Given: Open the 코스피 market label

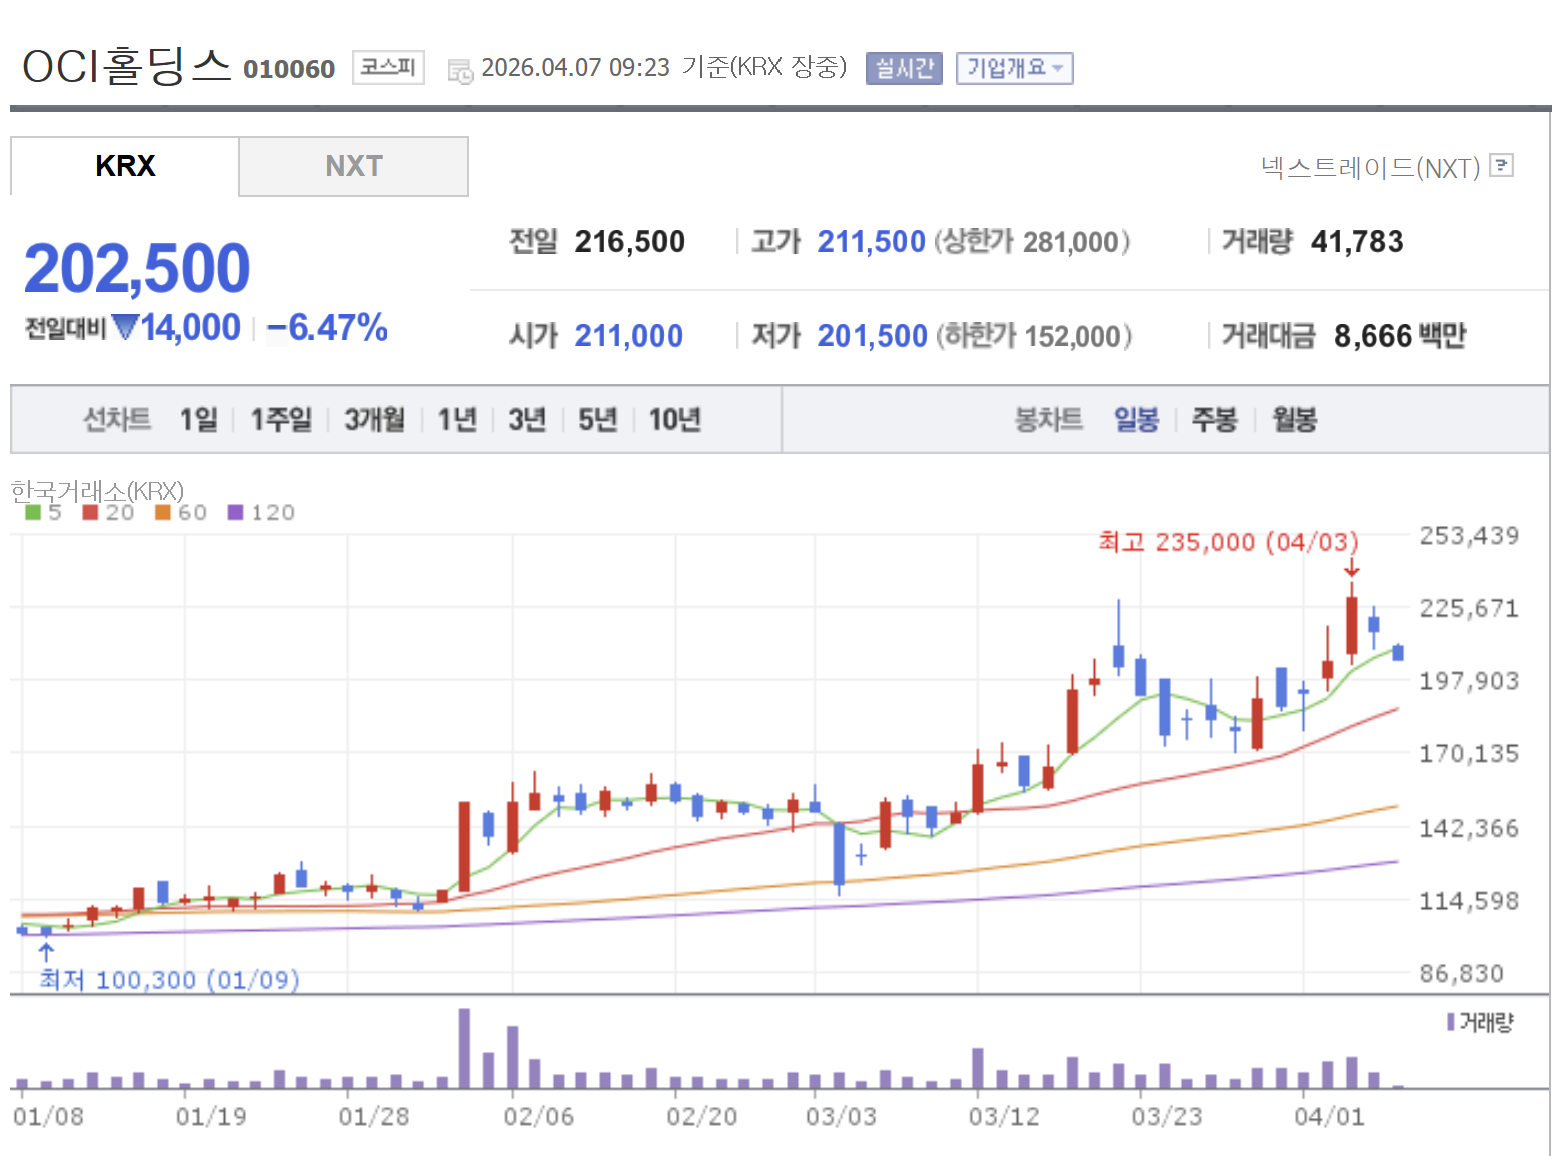Looking at the screenshot, I should [x=388, y=67].
